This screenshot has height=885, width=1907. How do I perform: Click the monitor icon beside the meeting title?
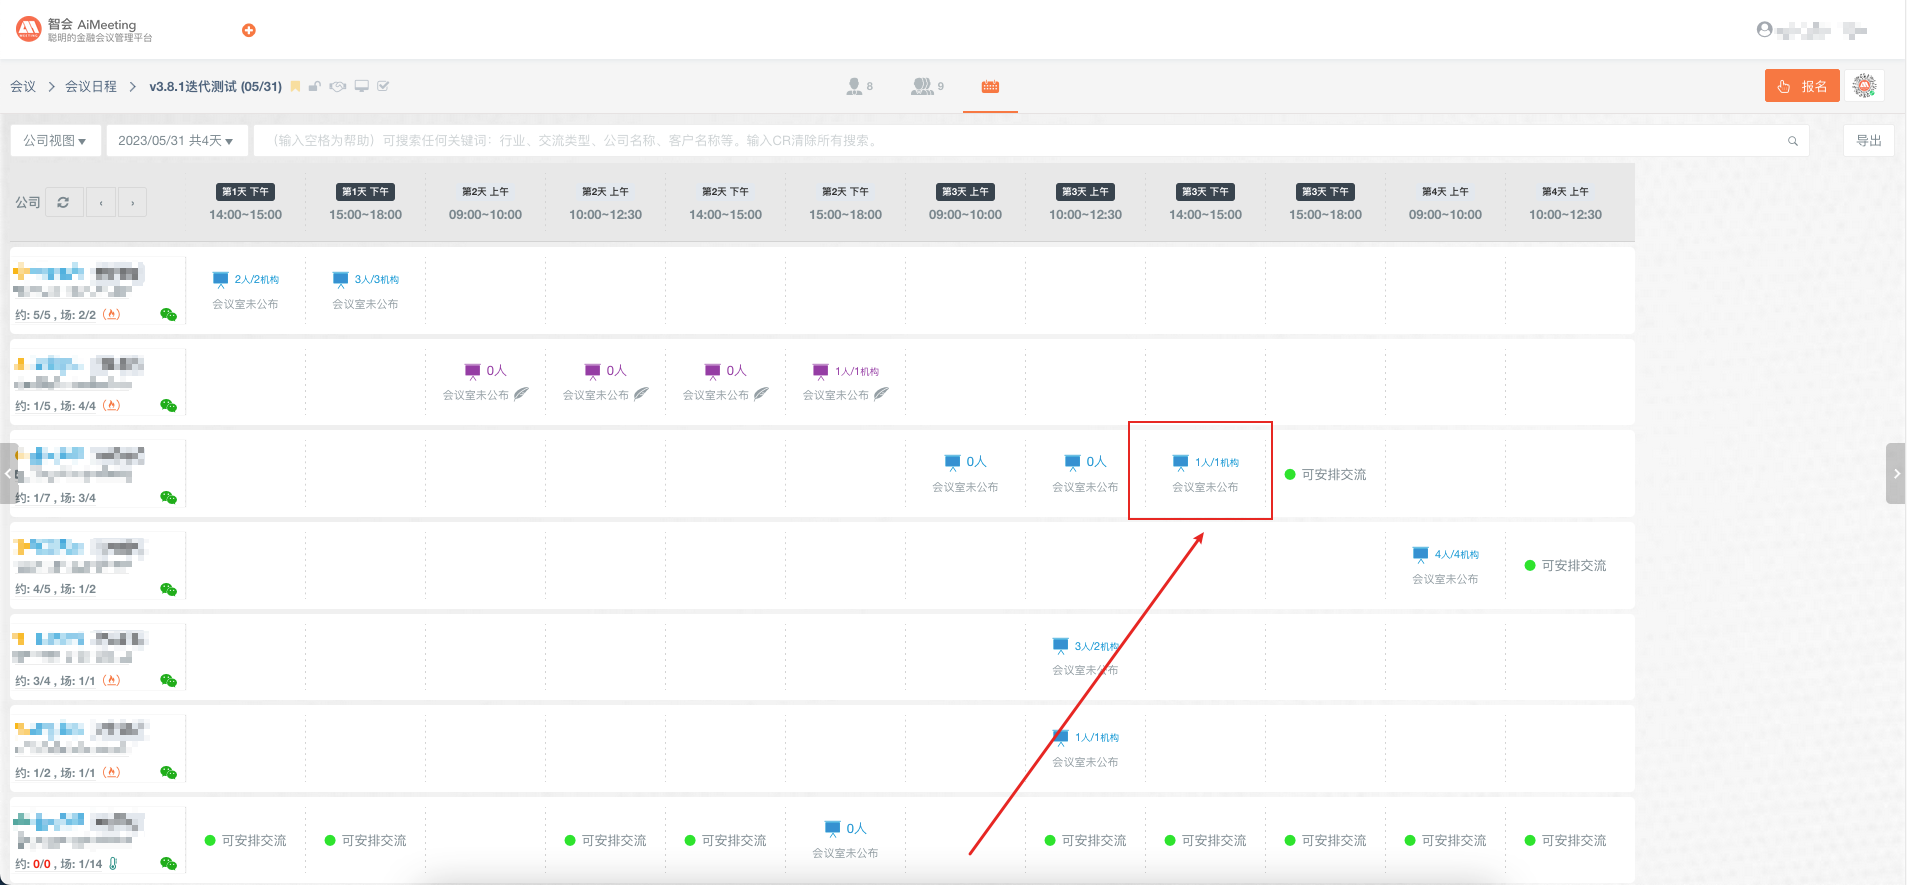[362, 87]
